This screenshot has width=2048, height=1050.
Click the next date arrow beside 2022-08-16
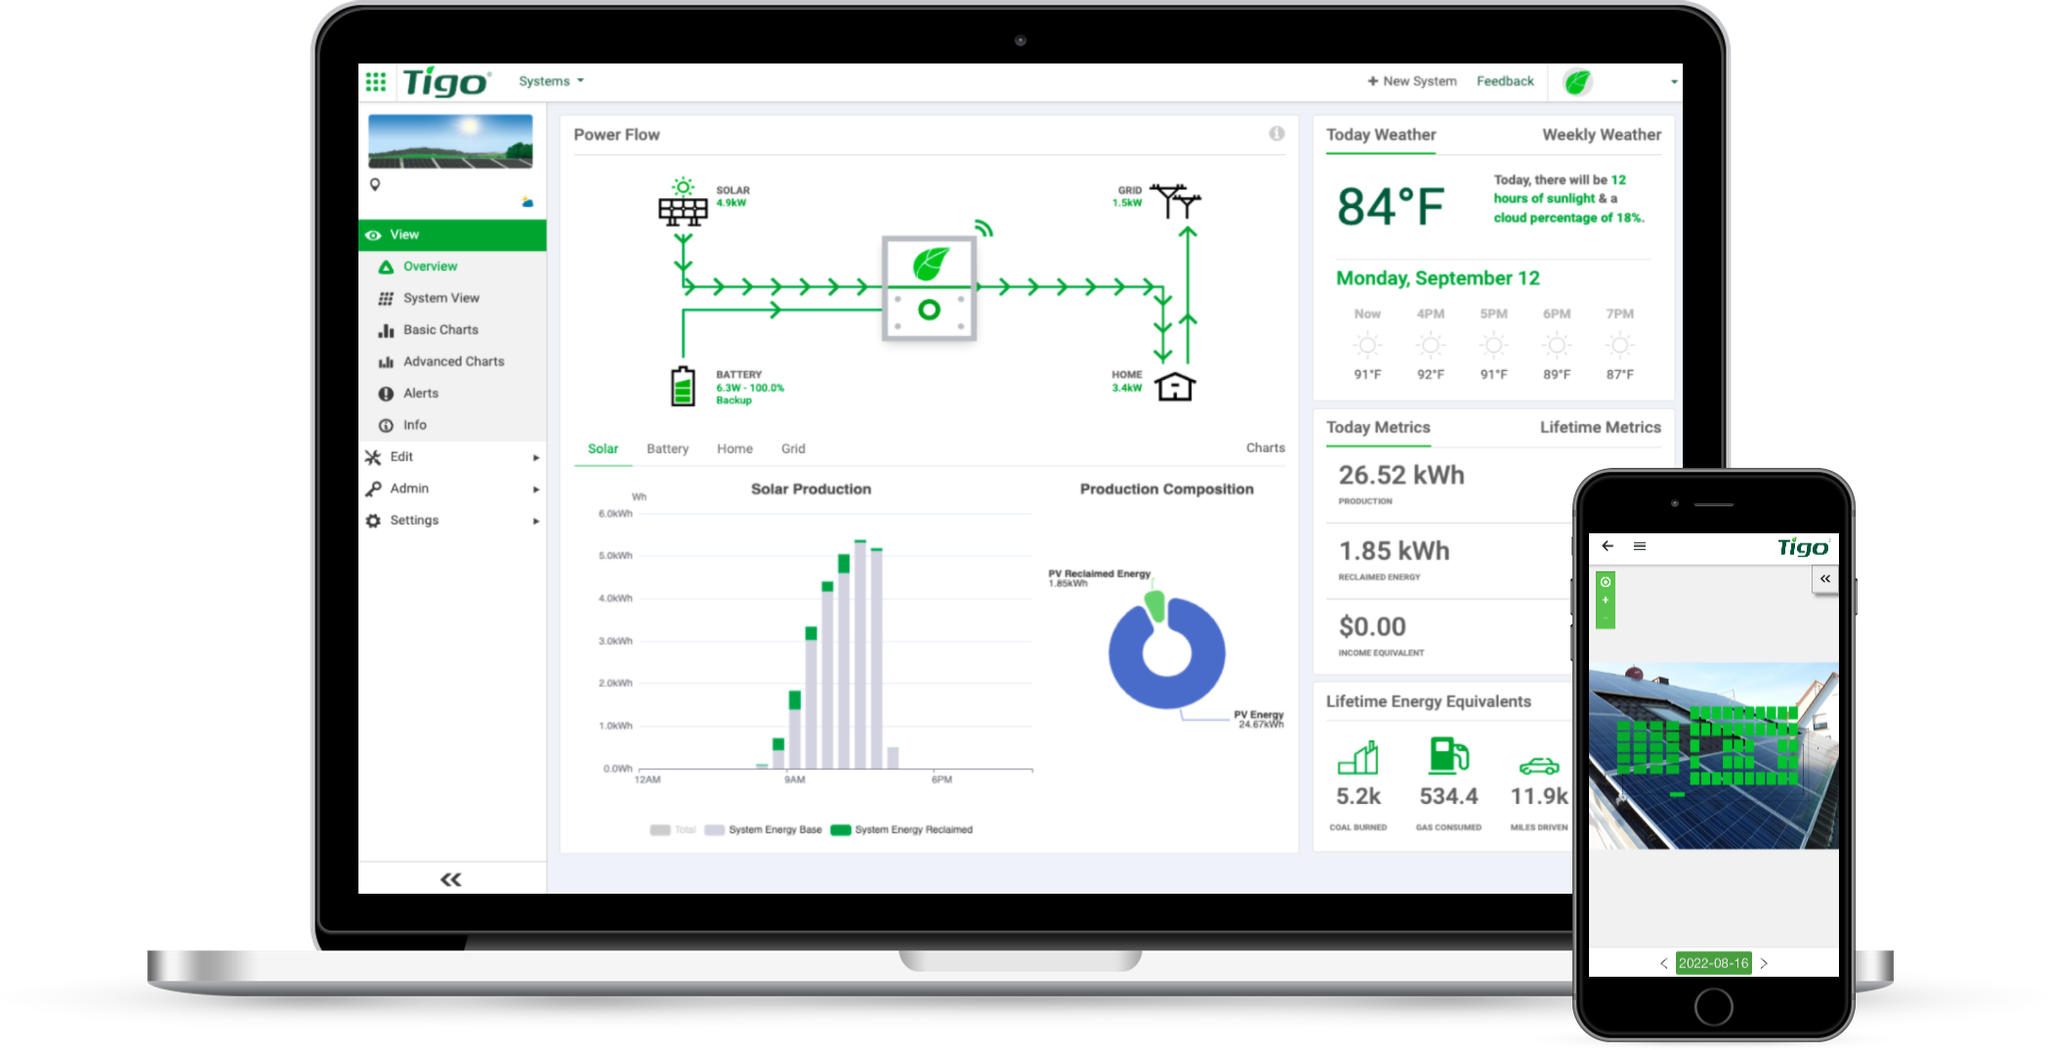1766,964
